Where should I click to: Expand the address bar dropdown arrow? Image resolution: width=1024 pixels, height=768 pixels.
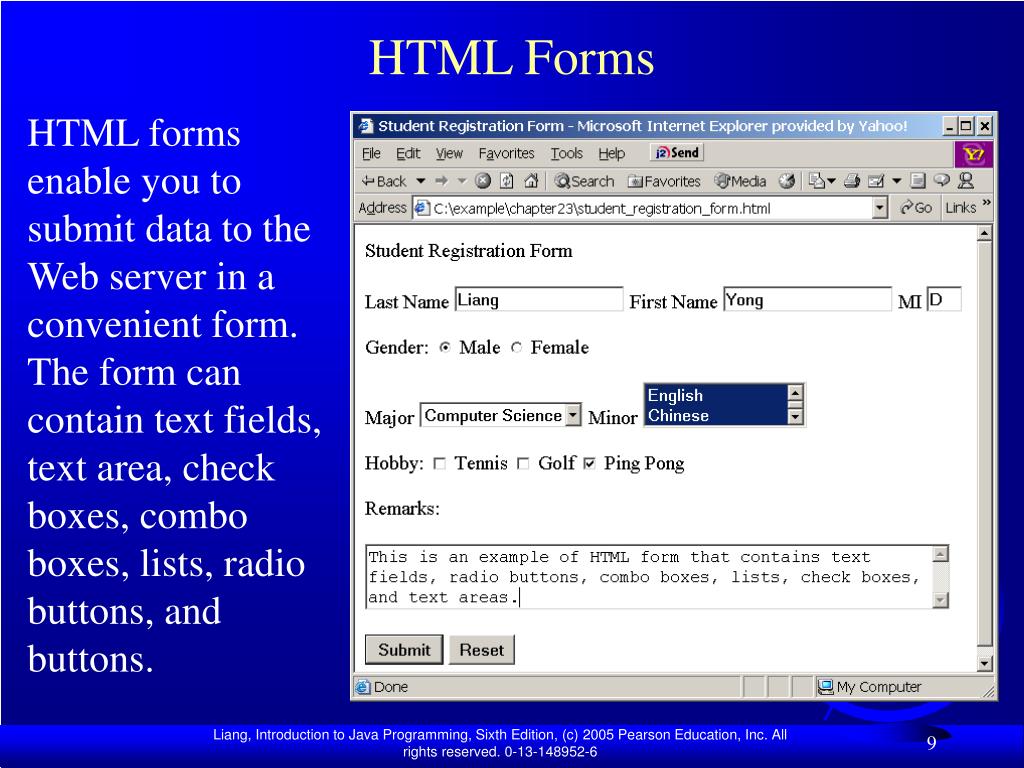click(879, 208)
